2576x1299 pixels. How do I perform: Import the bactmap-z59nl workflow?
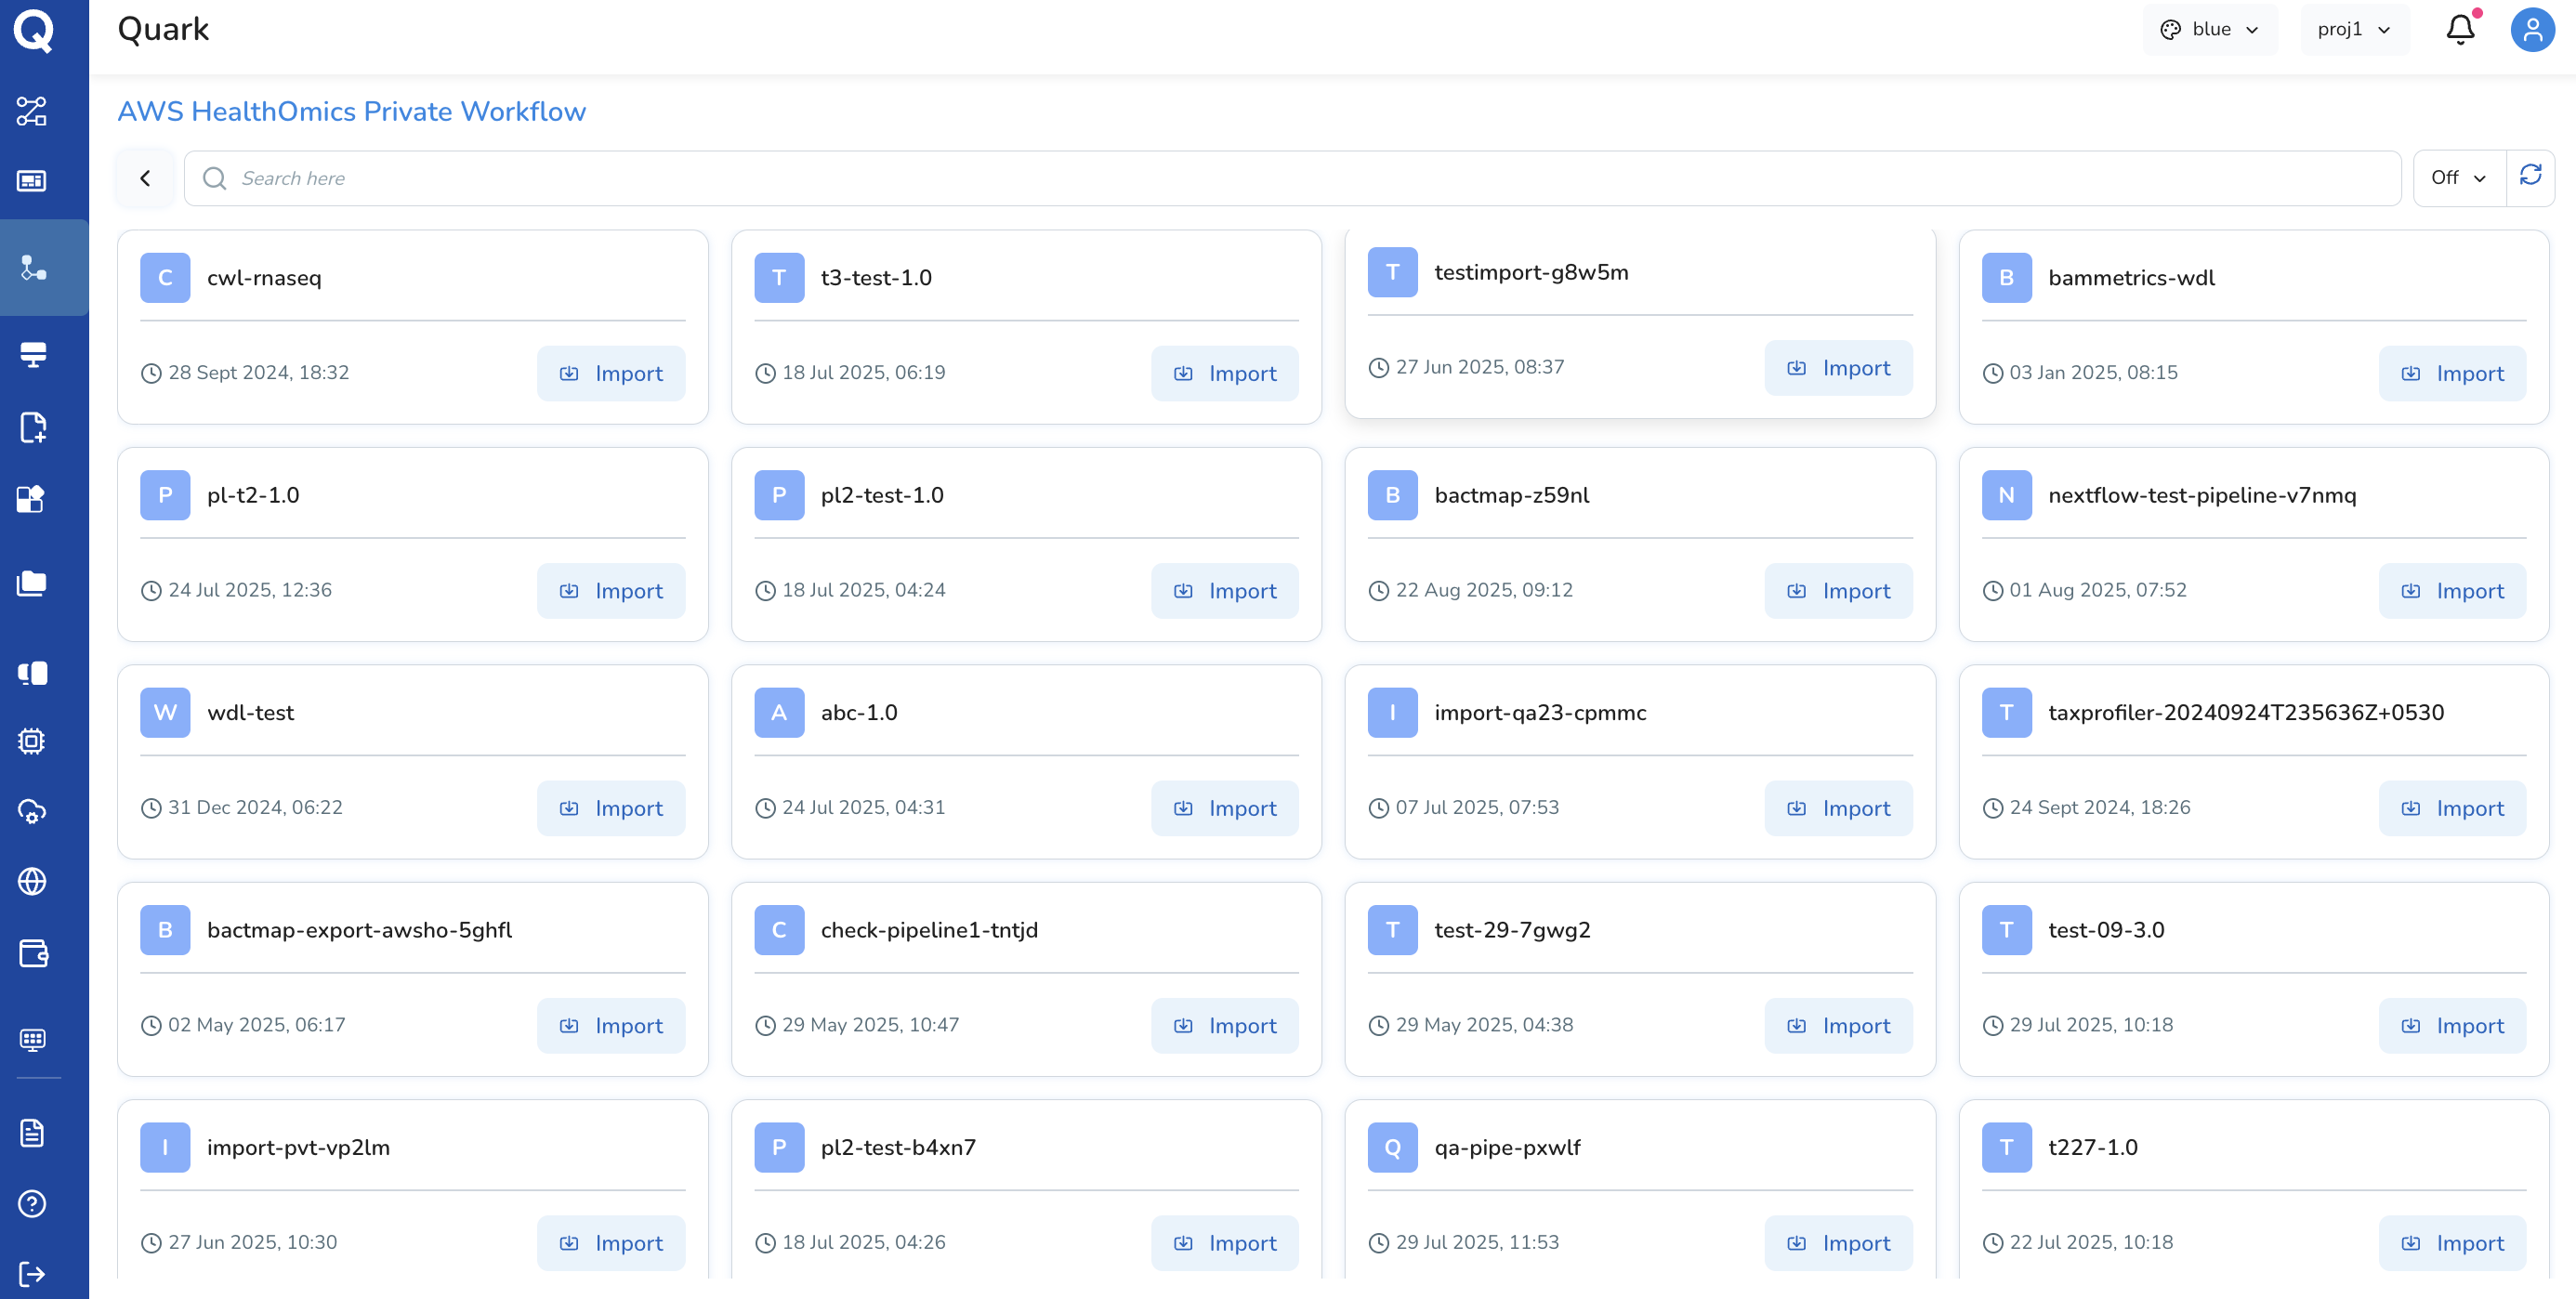(x=1839, y=591)
